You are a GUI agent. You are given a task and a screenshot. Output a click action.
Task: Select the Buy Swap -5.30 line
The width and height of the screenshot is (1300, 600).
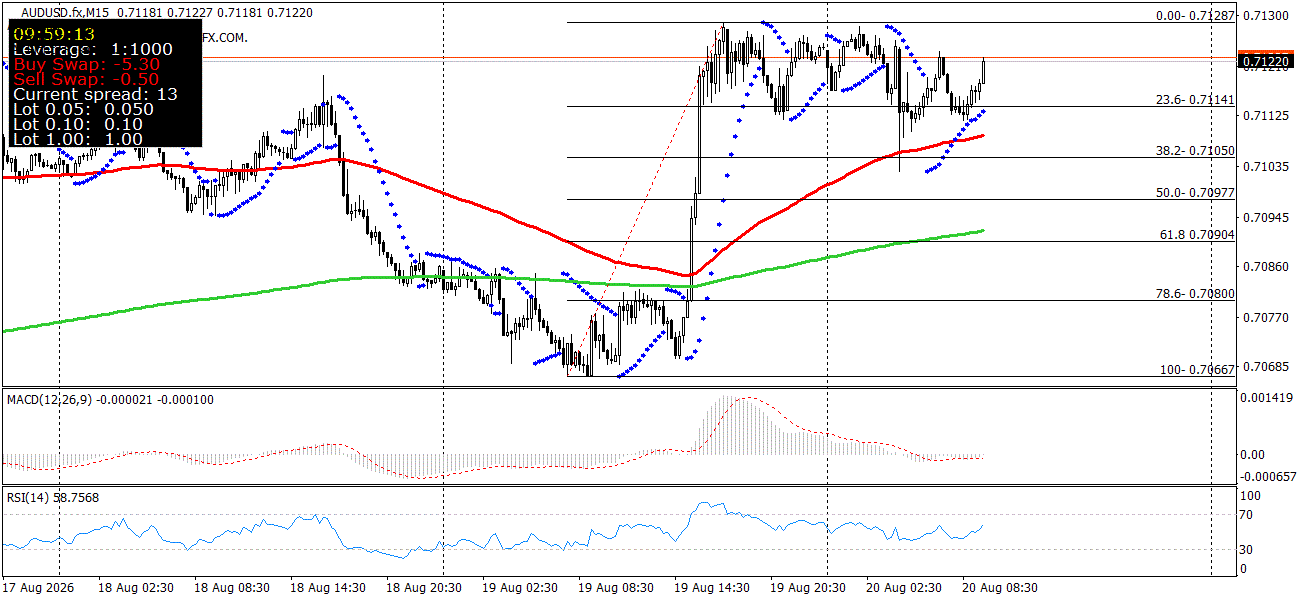point(86,64)
